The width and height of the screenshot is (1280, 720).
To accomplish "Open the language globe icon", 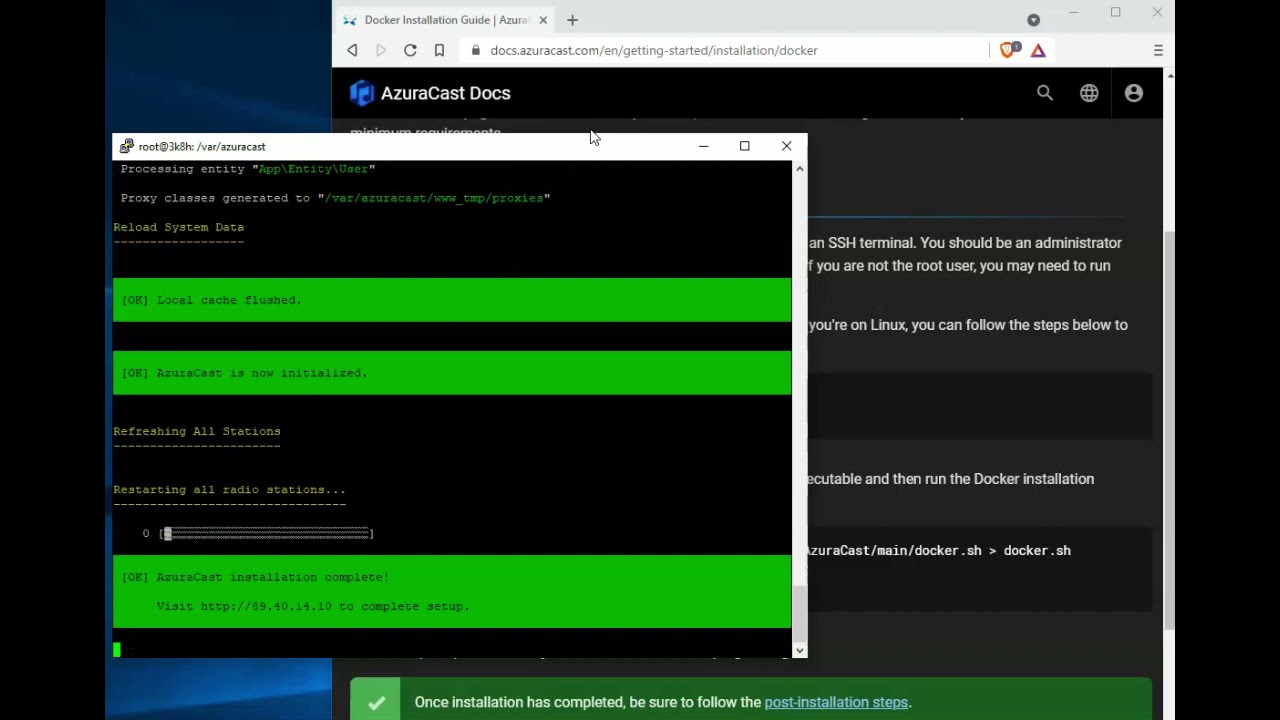I will pos(1089,93).
